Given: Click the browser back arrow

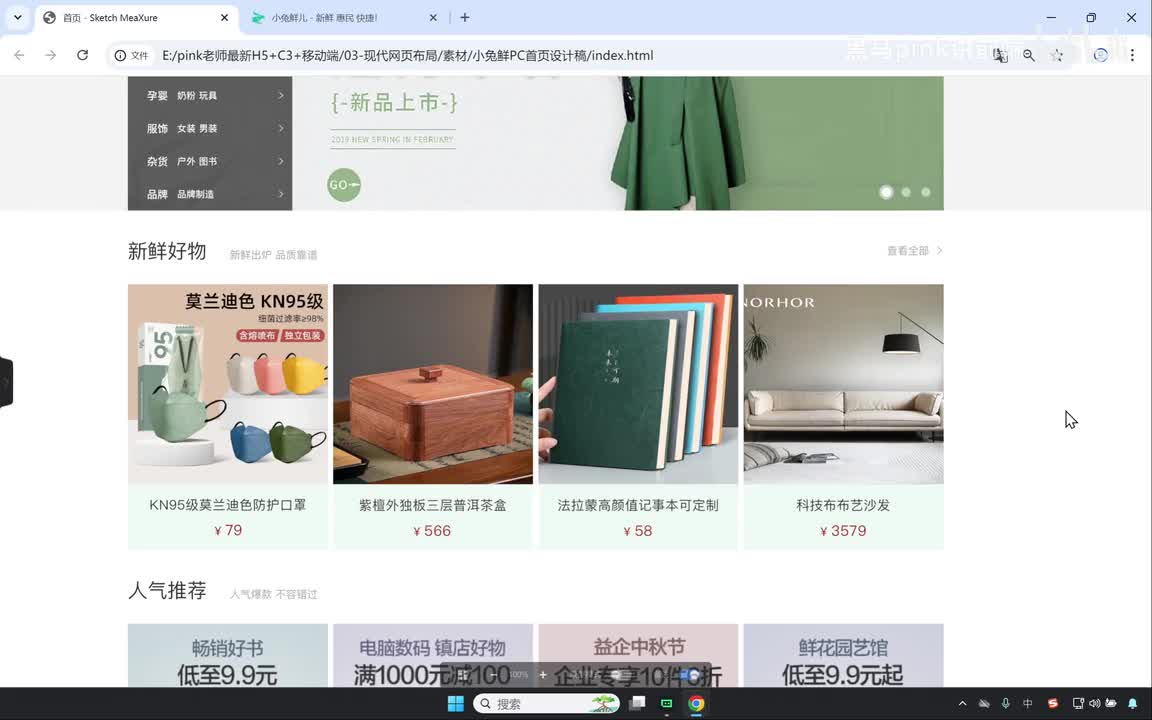Looking at the screenshot, I should (x=19, y=55).
